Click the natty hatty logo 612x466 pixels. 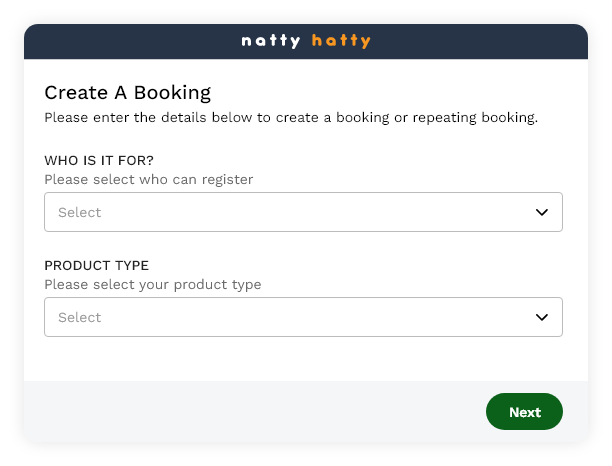[306, 41]
